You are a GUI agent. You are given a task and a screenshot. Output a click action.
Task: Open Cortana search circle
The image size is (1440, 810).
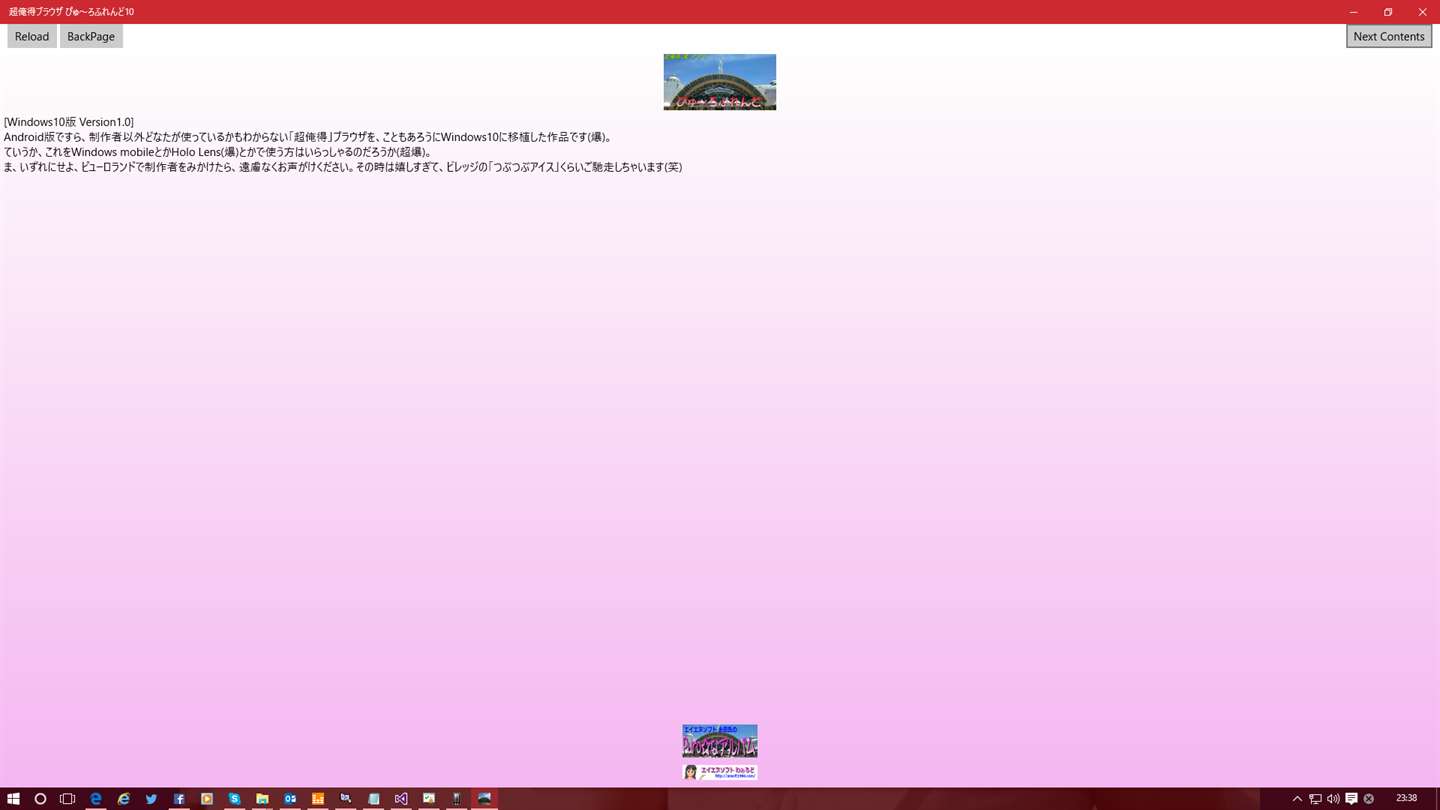click(40, 799)
